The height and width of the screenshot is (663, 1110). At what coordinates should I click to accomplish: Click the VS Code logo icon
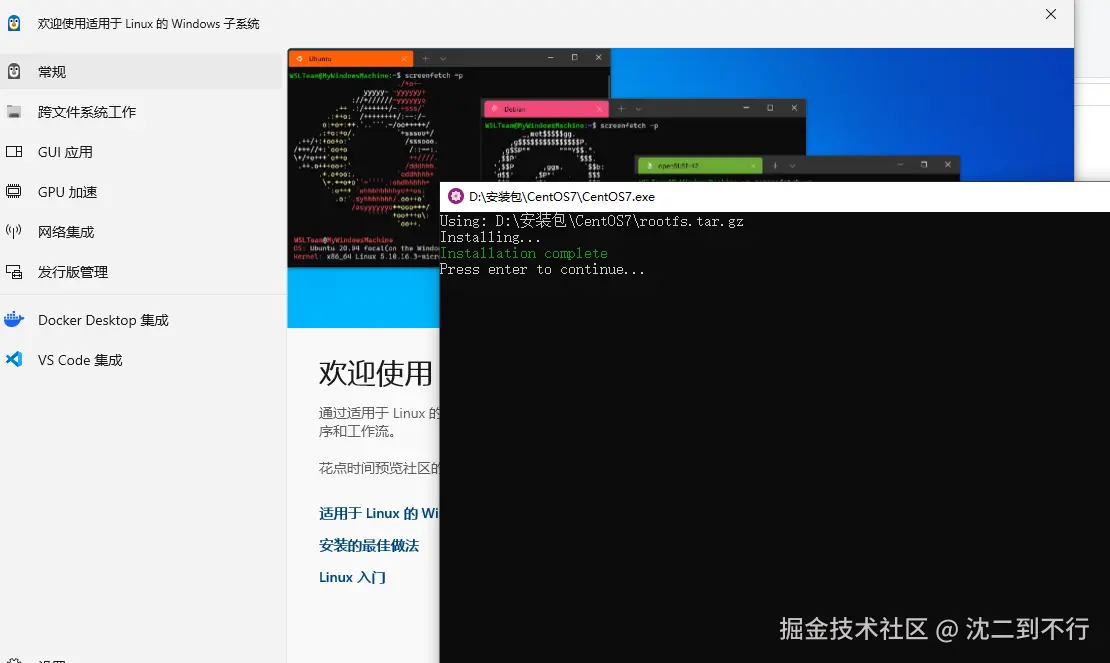coord(13,359)
